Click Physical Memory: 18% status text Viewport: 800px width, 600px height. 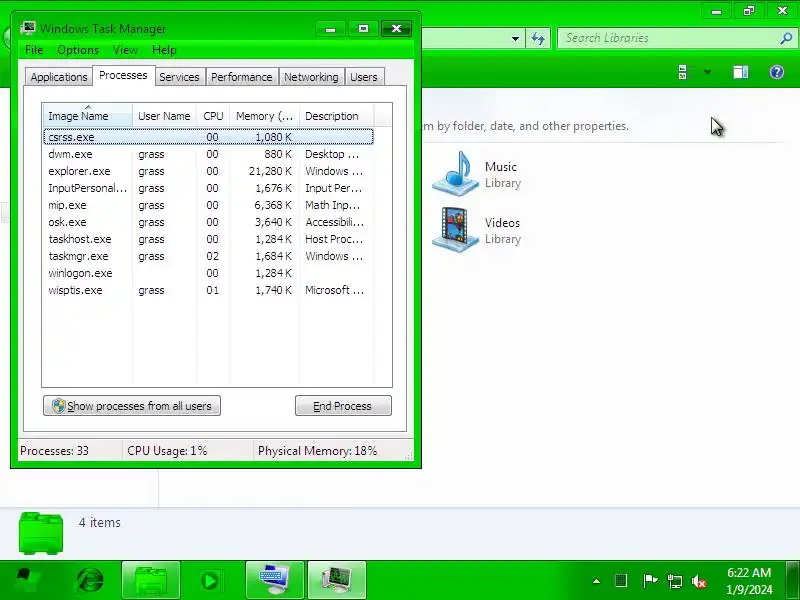point(317,451)
